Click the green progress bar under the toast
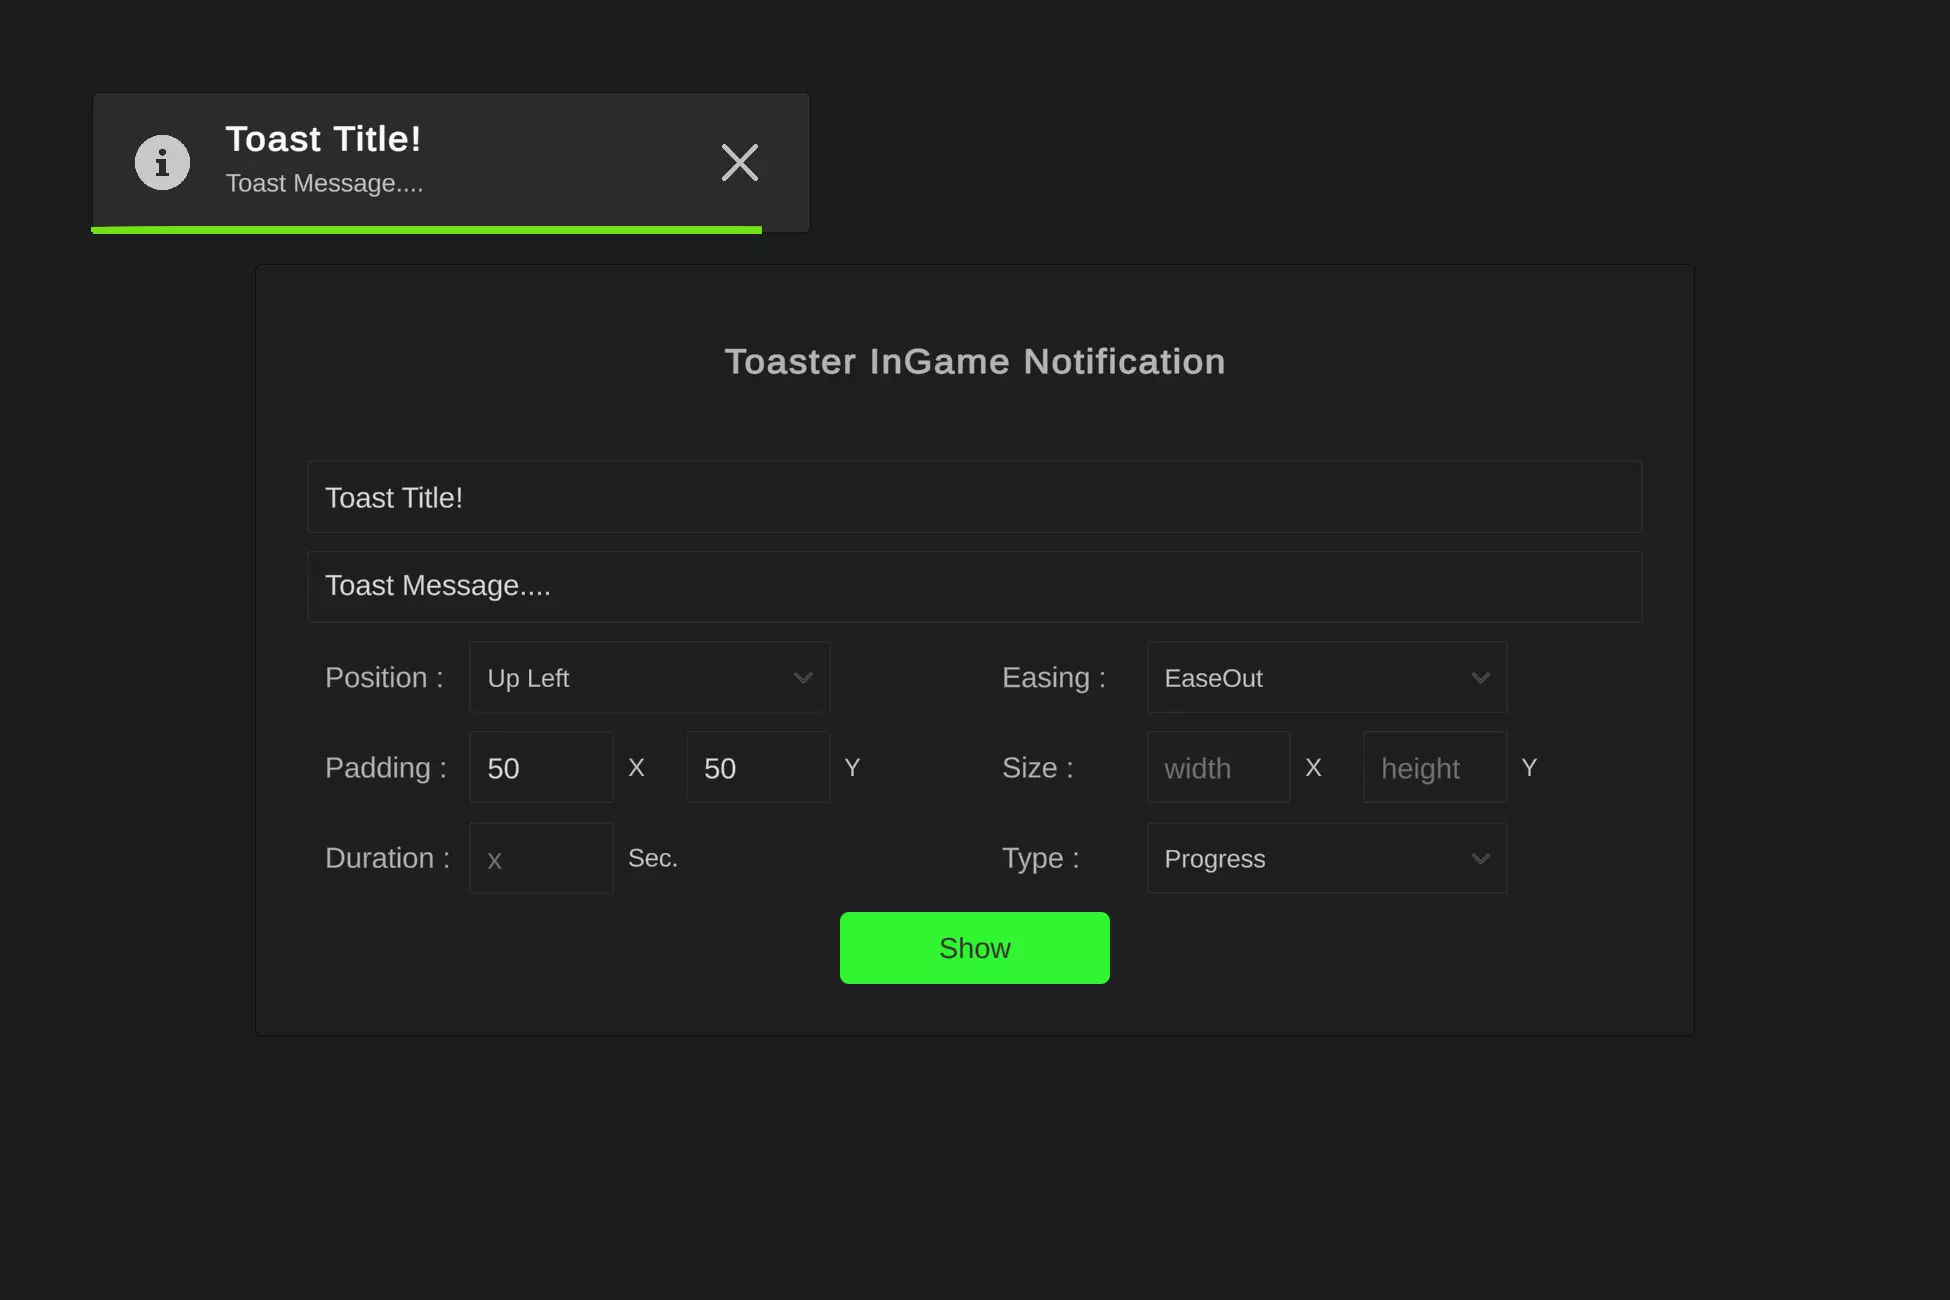The height and width of the screenshot is (1300, 1950). tap(426, 230)
